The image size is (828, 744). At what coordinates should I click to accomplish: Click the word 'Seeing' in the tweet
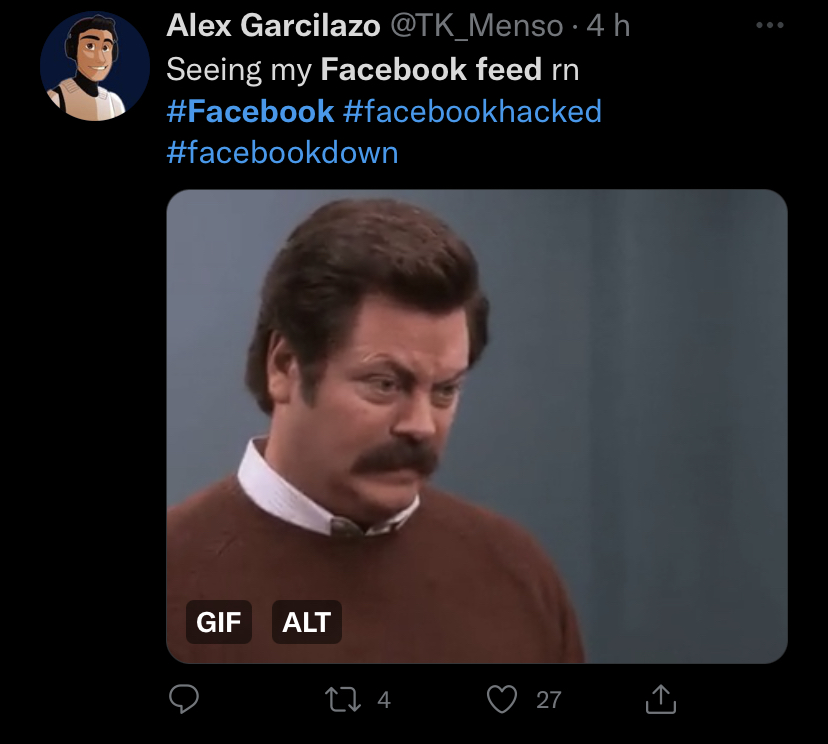point(214,69)
